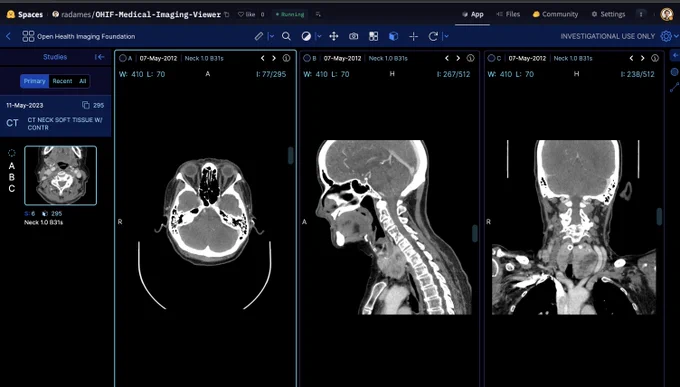The width and height of the screenshot is (680, 387).
Task: Click the Neck 1.0 B31s series thumbnail
Action: [x=61, y=175]
